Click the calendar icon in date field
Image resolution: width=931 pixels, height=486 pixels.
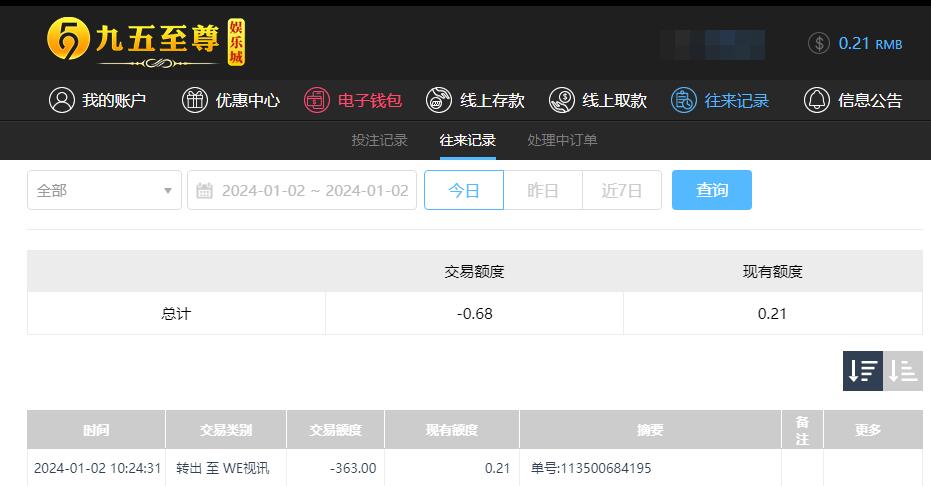204,190
